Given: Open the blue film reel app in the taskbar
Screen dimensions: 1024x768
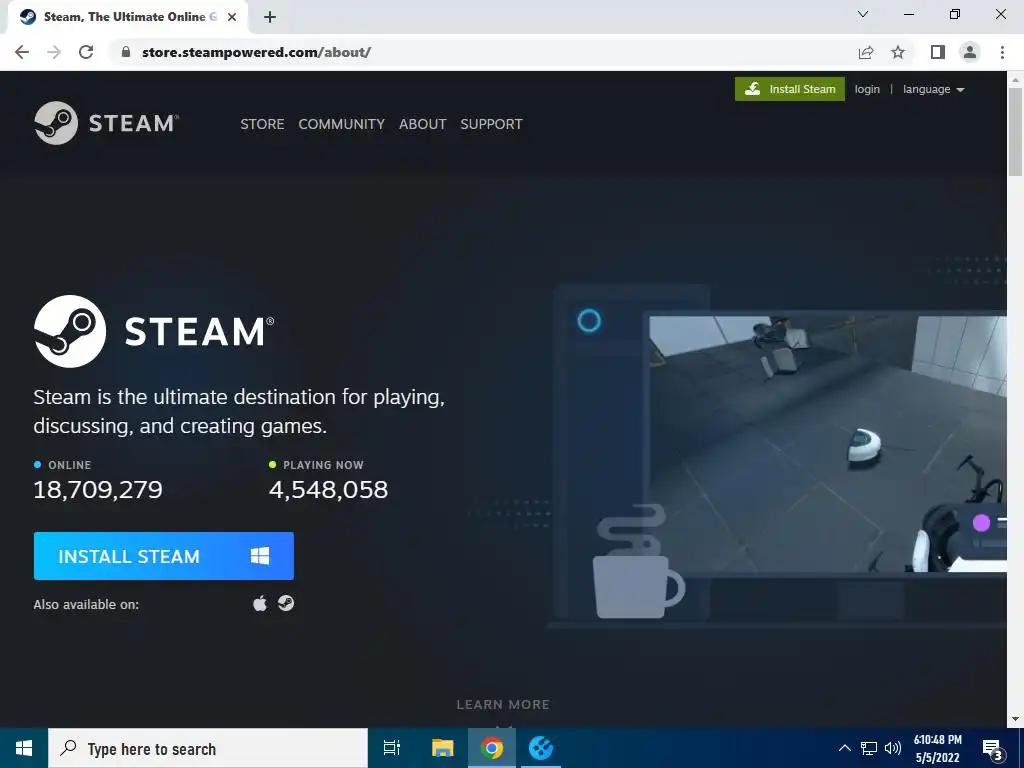Looking at the screenshot, I should (541, 748).
